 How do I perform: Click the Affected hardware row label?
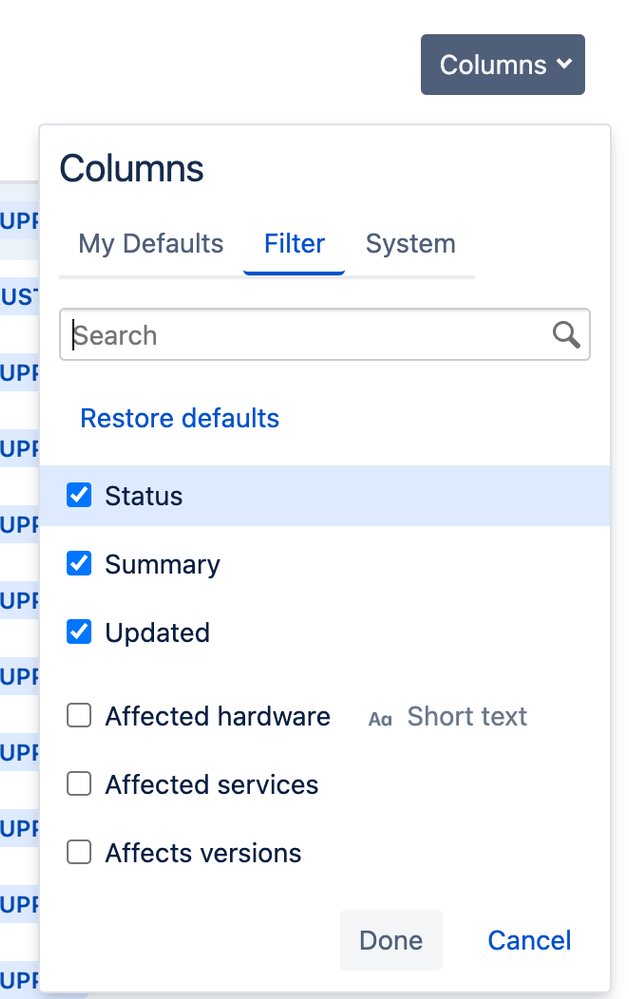tap(217, 716)
